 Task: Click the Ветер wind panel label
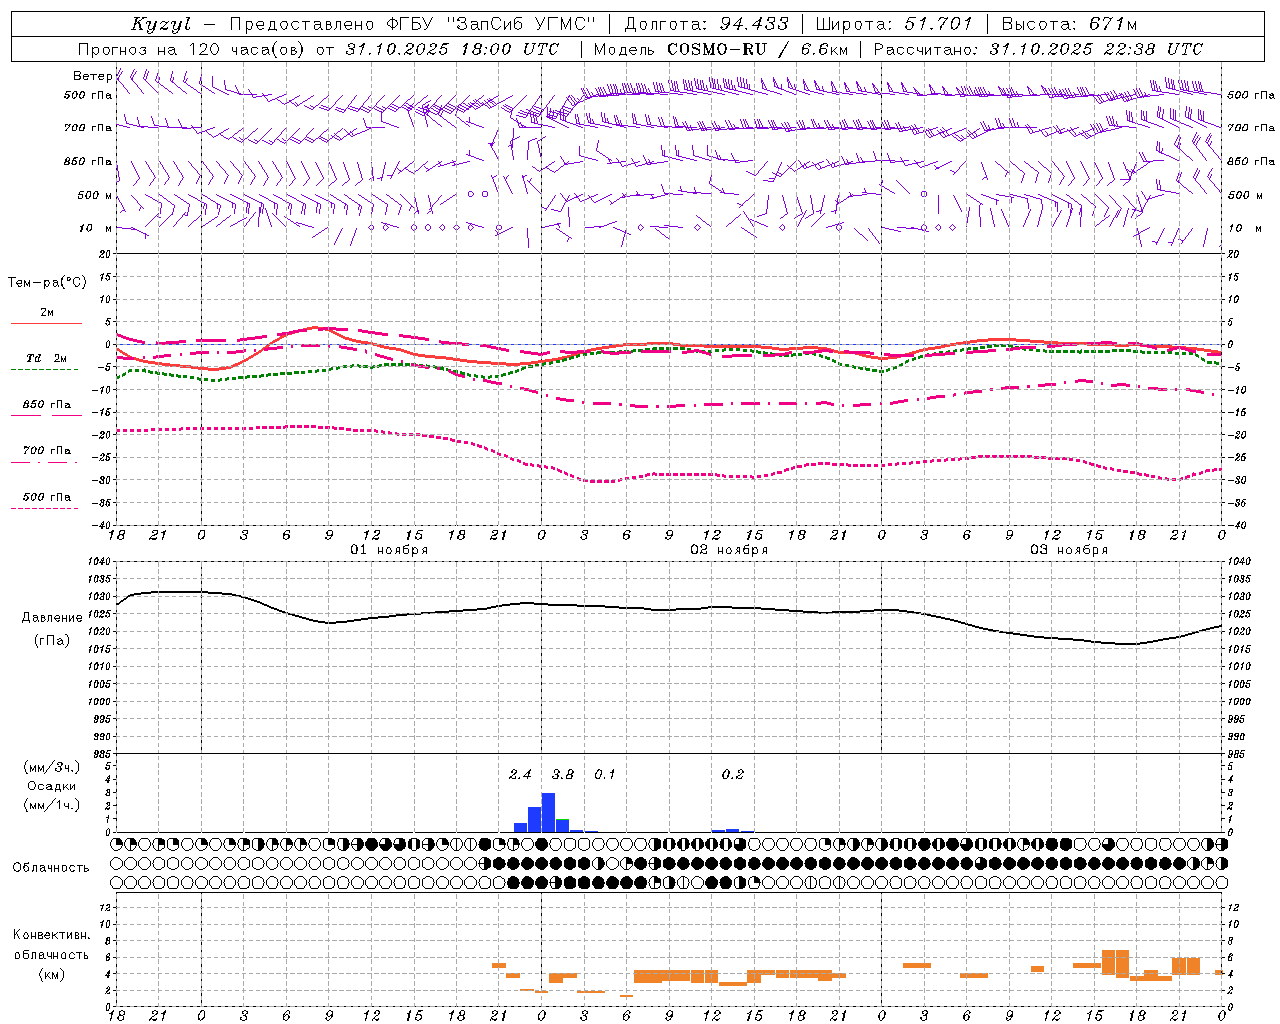click(92, 76)
